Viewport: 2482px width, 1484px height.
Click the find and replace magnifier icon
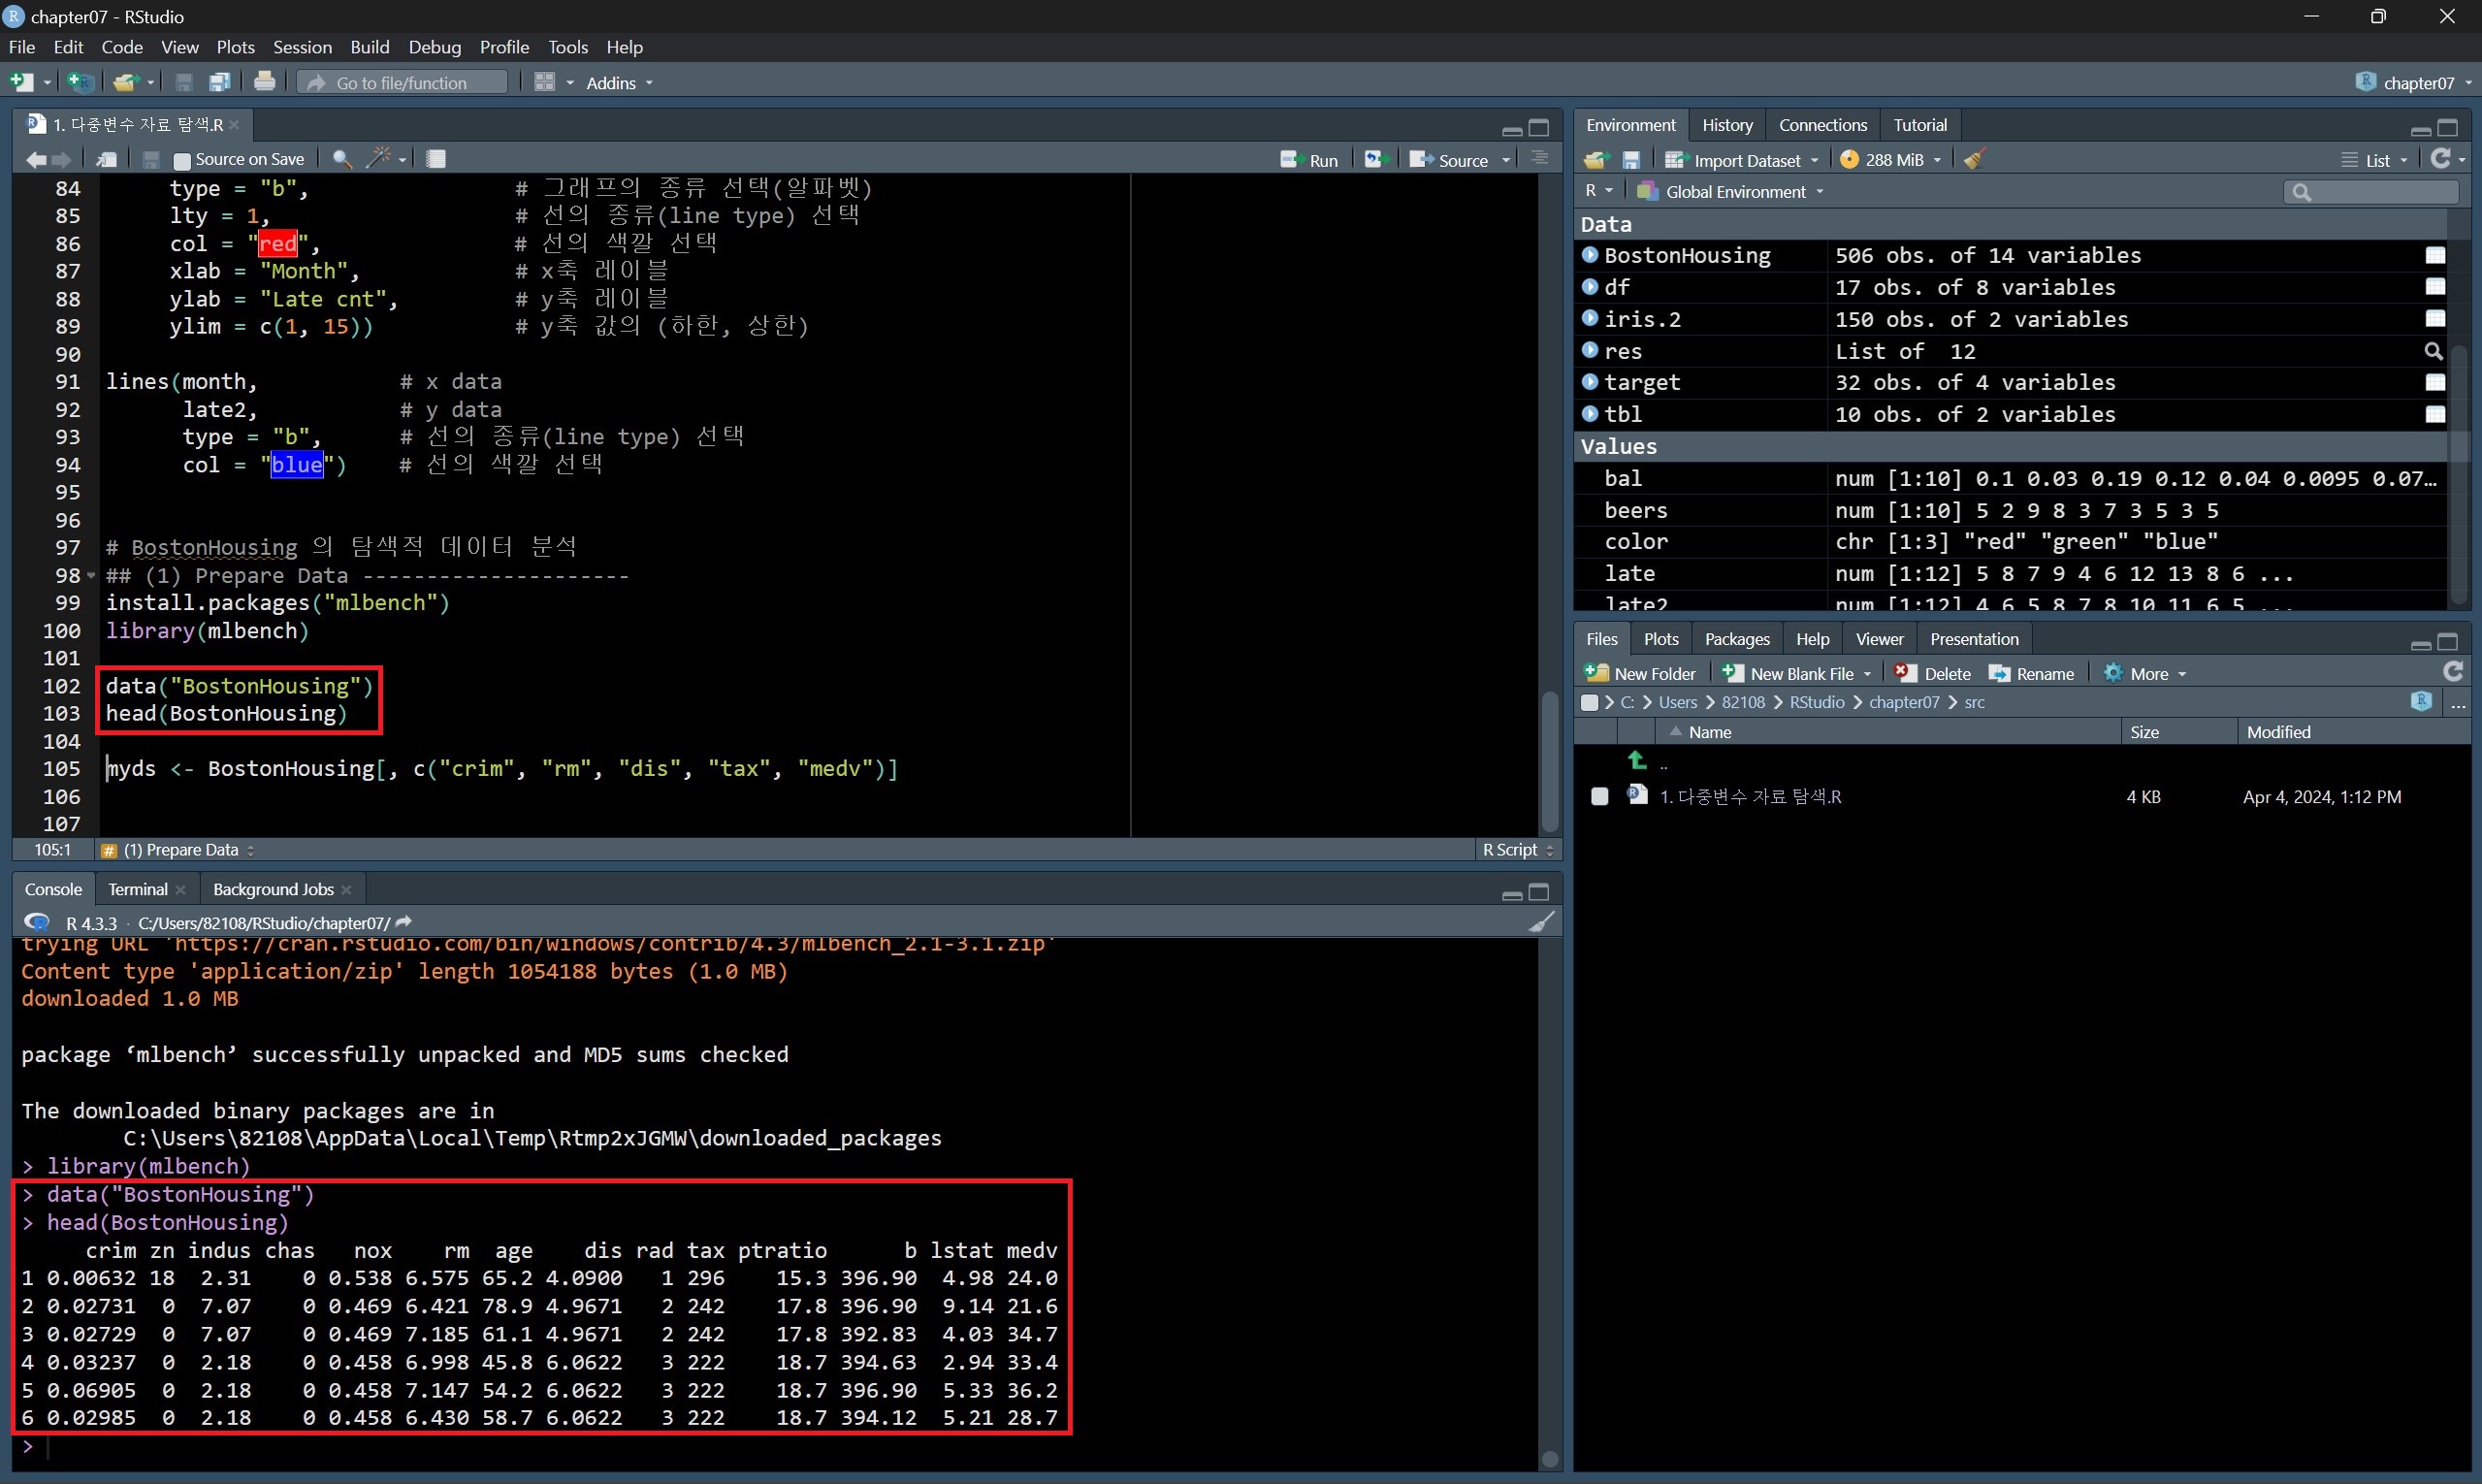click(x=341, y=159)
